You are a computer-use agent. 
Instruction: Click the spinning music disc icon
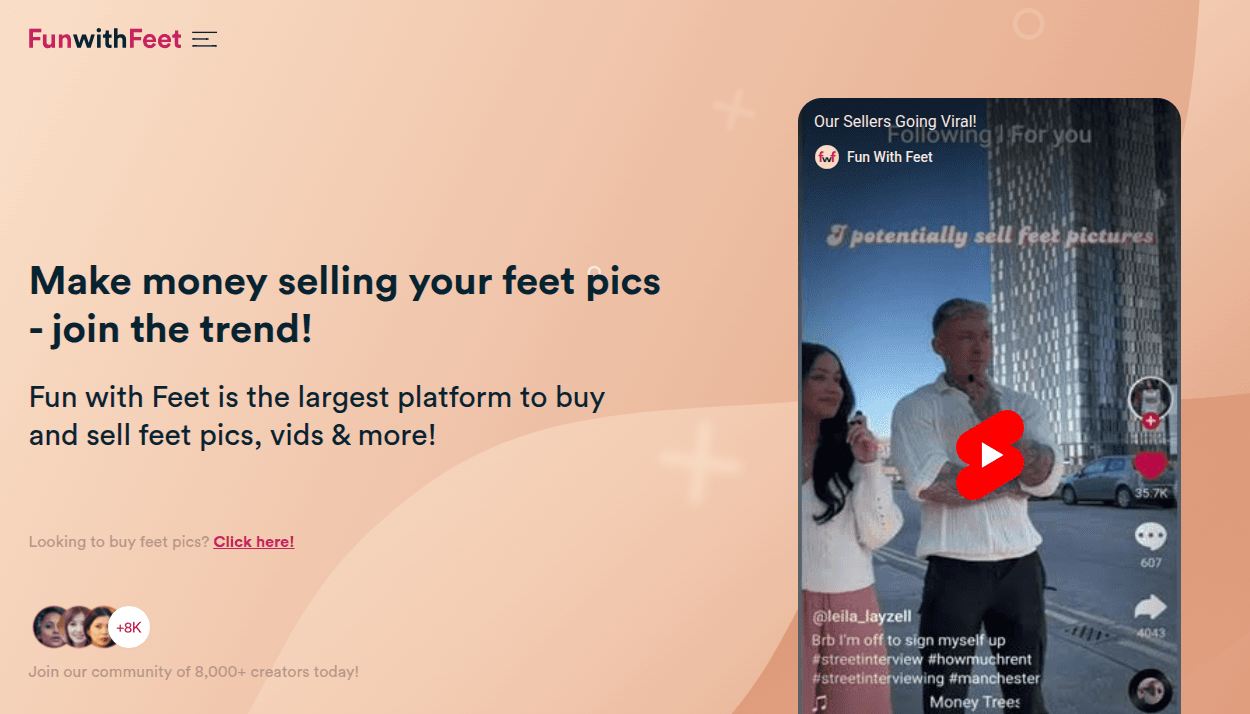1150,690
